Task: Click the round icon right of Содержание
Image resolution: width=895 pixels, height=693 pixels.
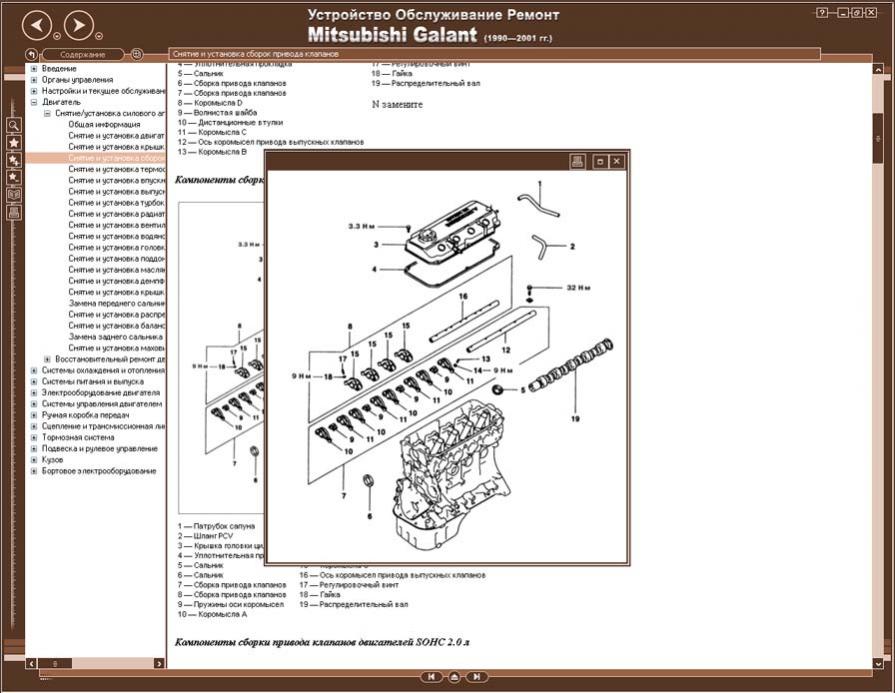Action: [x=137, y=54]
